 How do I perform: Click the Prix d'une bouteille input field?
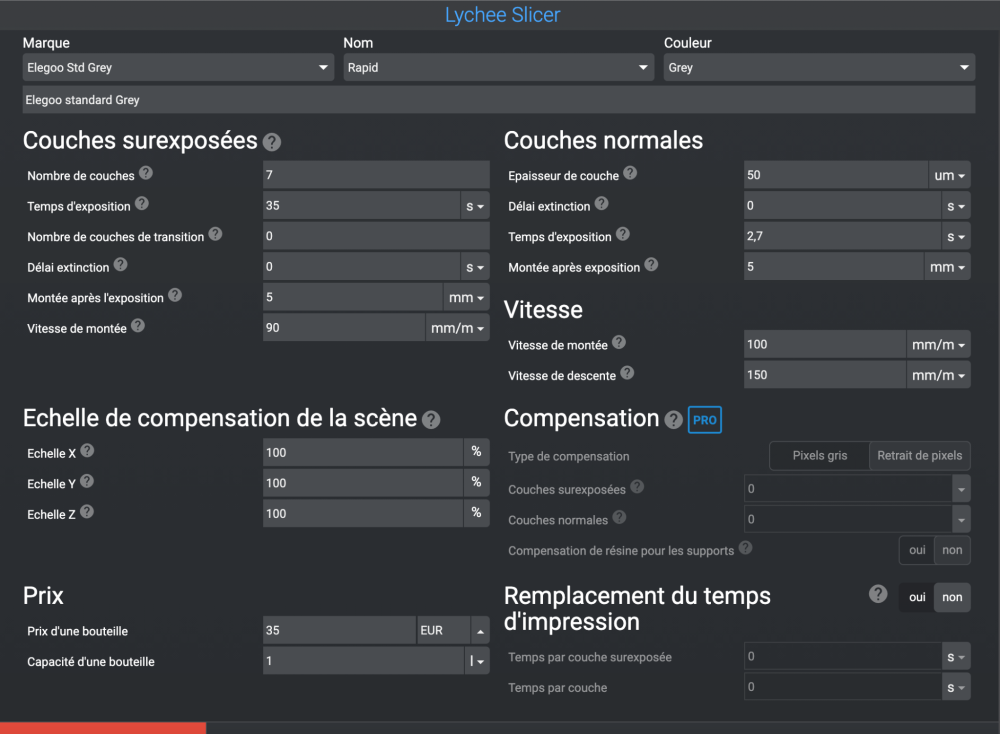[x=338, y=631]
